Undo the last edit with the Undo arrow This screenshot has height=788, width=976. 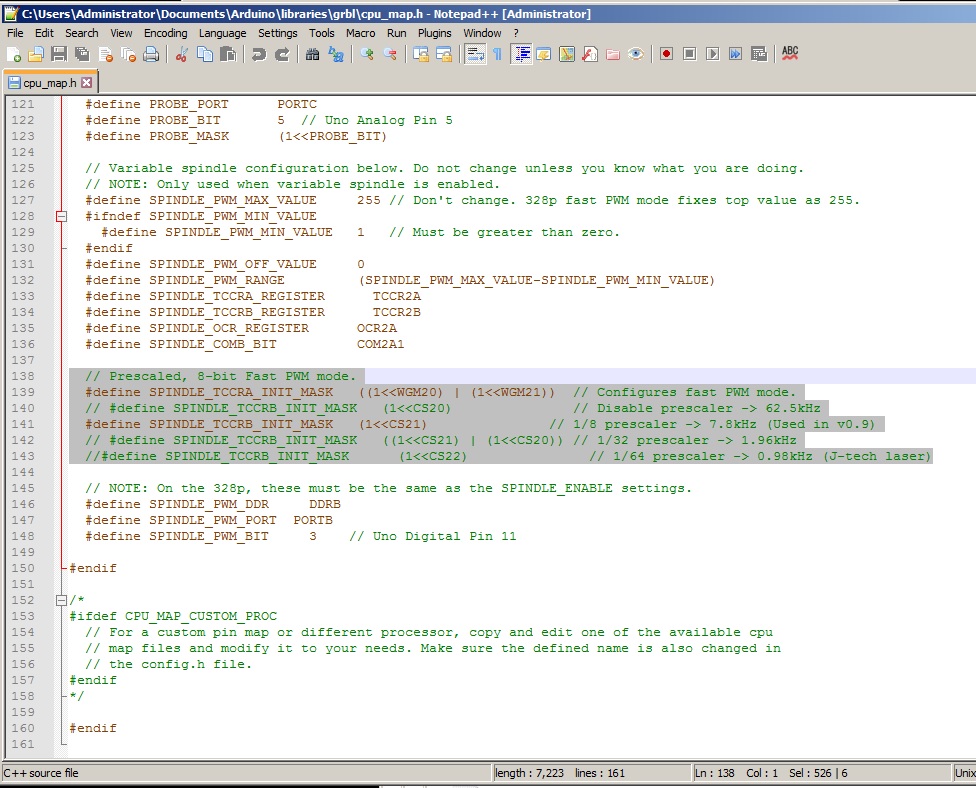pyautogui.click(x=259, y=55)
